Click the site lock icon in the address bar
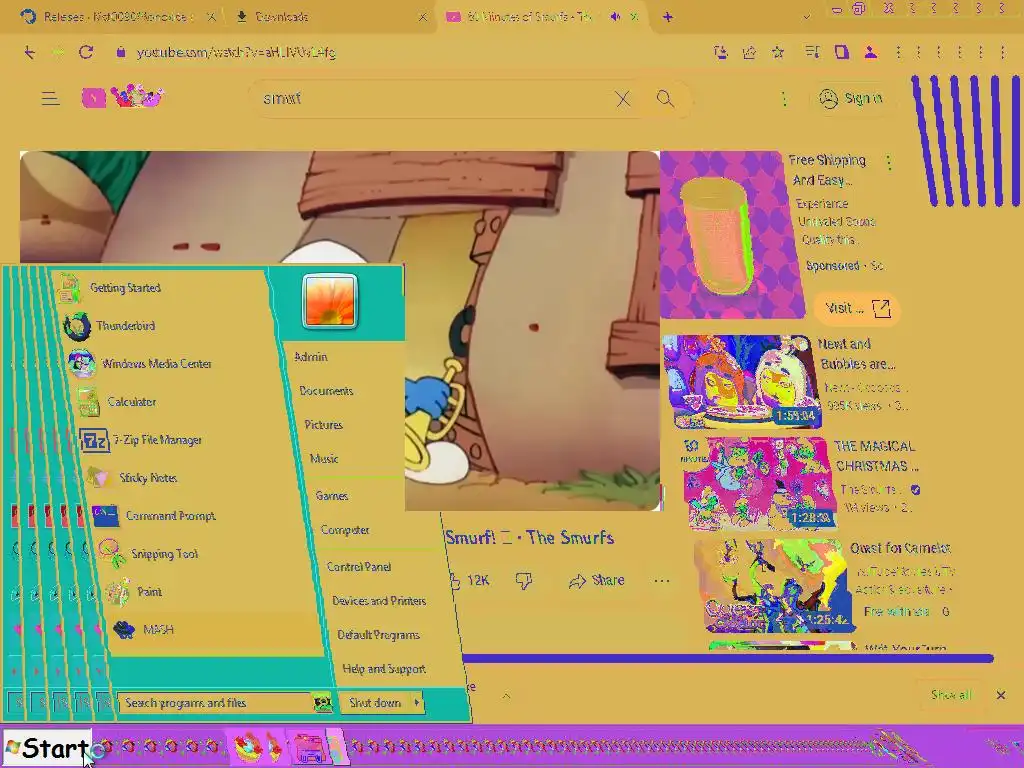 (120, 53)
